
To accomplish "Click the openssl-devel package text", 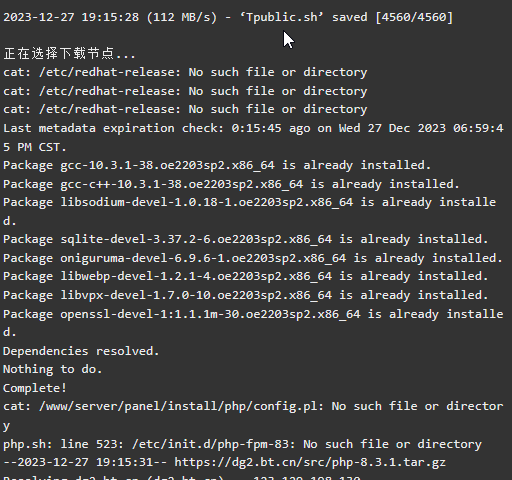I will click(x=210, y=314).
